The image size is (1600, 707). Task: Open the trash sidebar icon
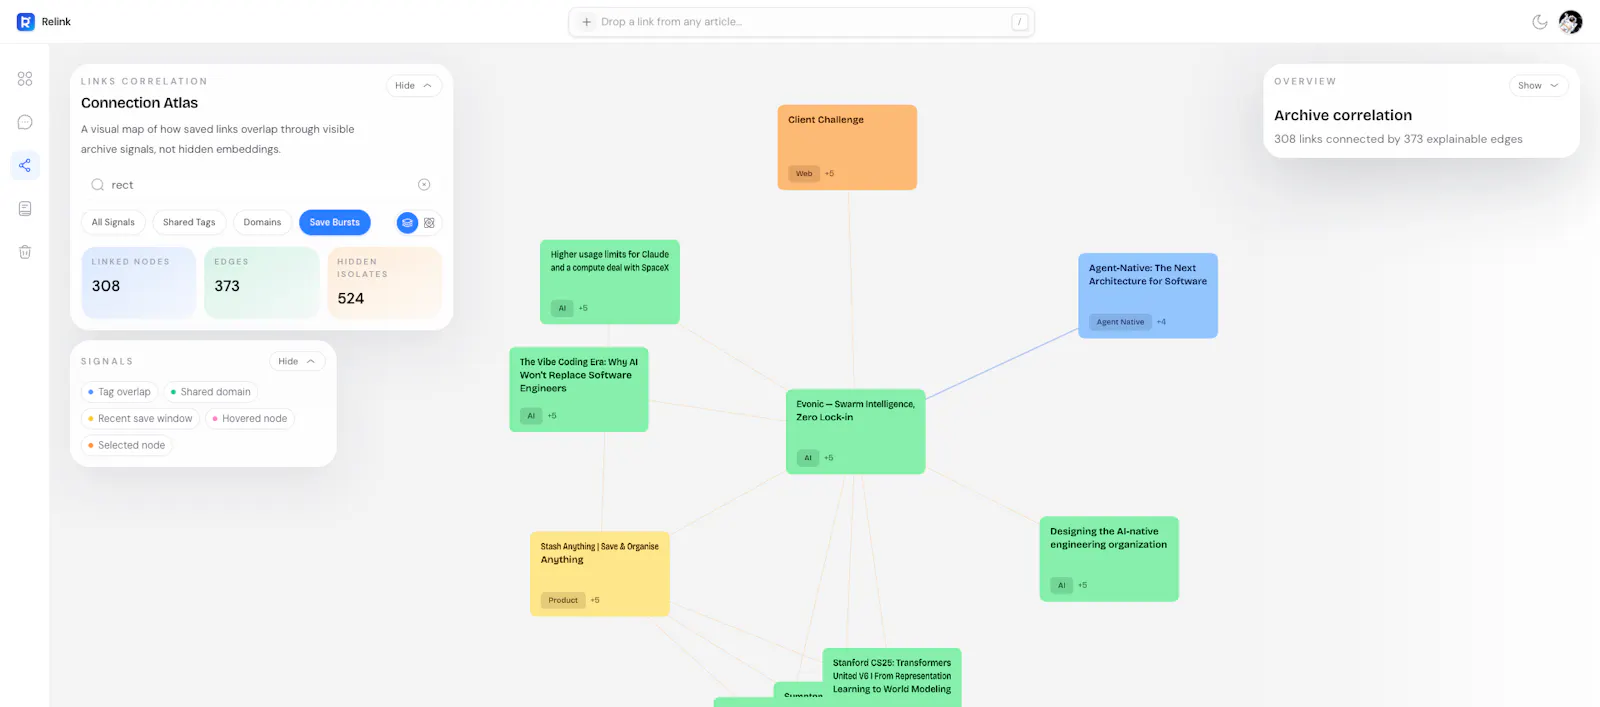click(25, 252)
